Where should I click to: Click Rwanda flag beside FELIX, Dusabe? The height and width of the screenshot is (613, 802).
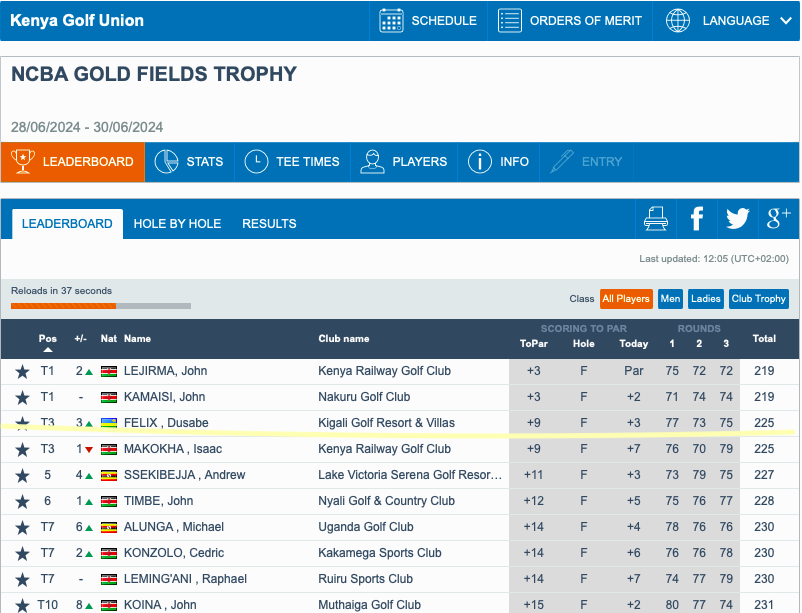coord(109,424)
